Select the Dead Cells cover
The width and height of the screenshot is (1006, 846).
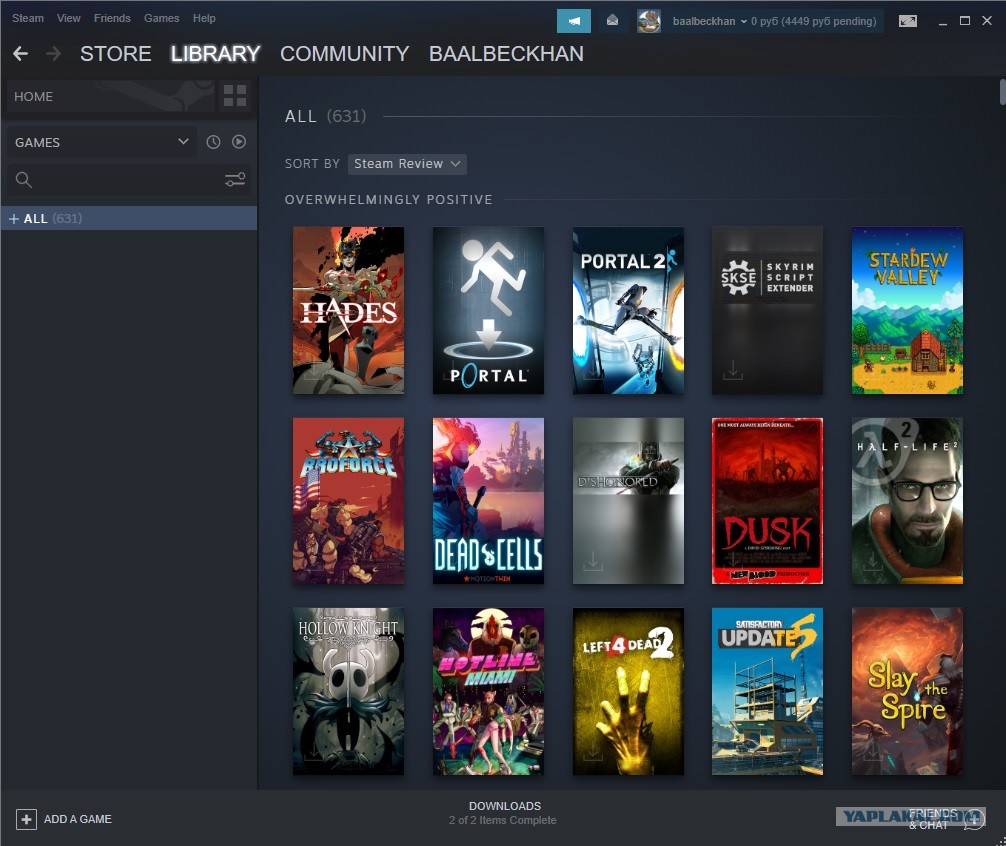tap(488, 501)
